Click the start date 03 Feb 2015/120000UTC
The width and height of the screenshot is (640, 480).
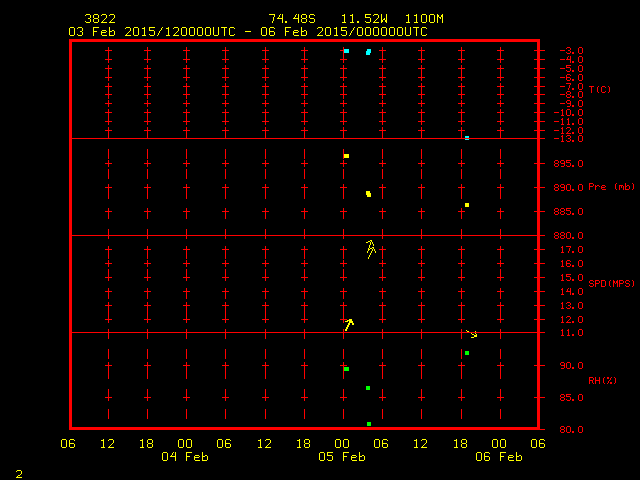pos(152,31)
